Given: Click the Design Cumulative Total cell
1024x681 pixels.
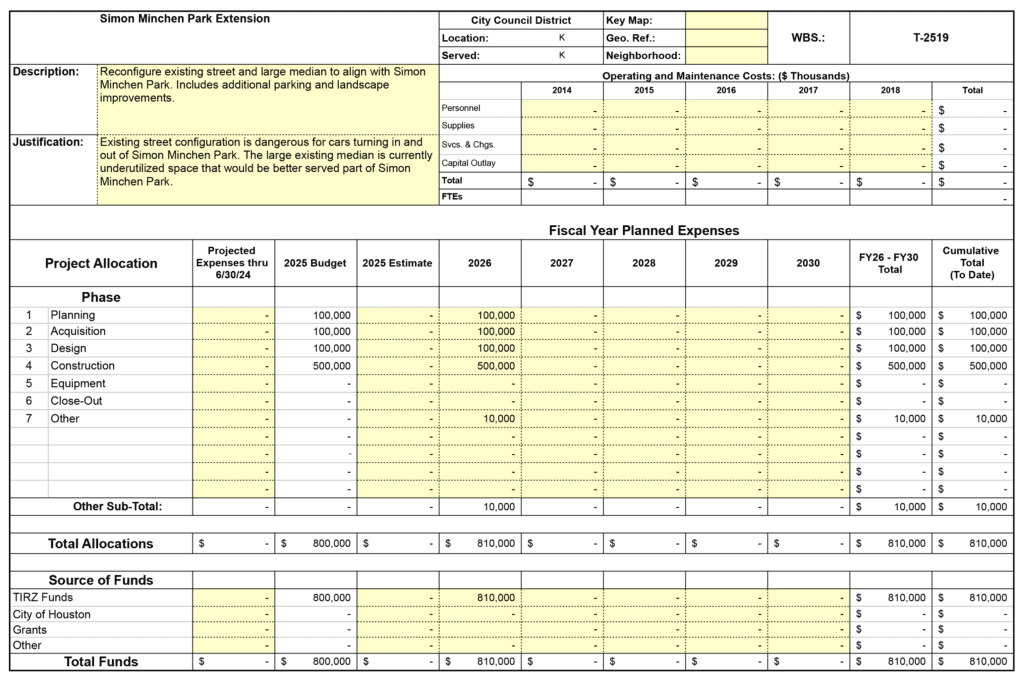Looking at the screenshot, I should [x=972, y=349].
